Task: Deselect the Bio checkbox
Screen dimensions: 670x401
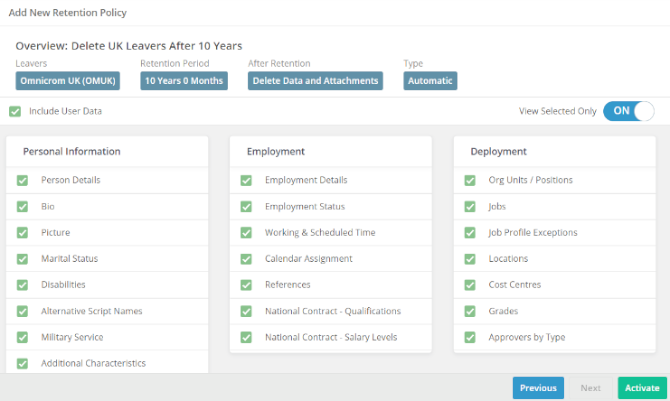Action: click(22, 207)
